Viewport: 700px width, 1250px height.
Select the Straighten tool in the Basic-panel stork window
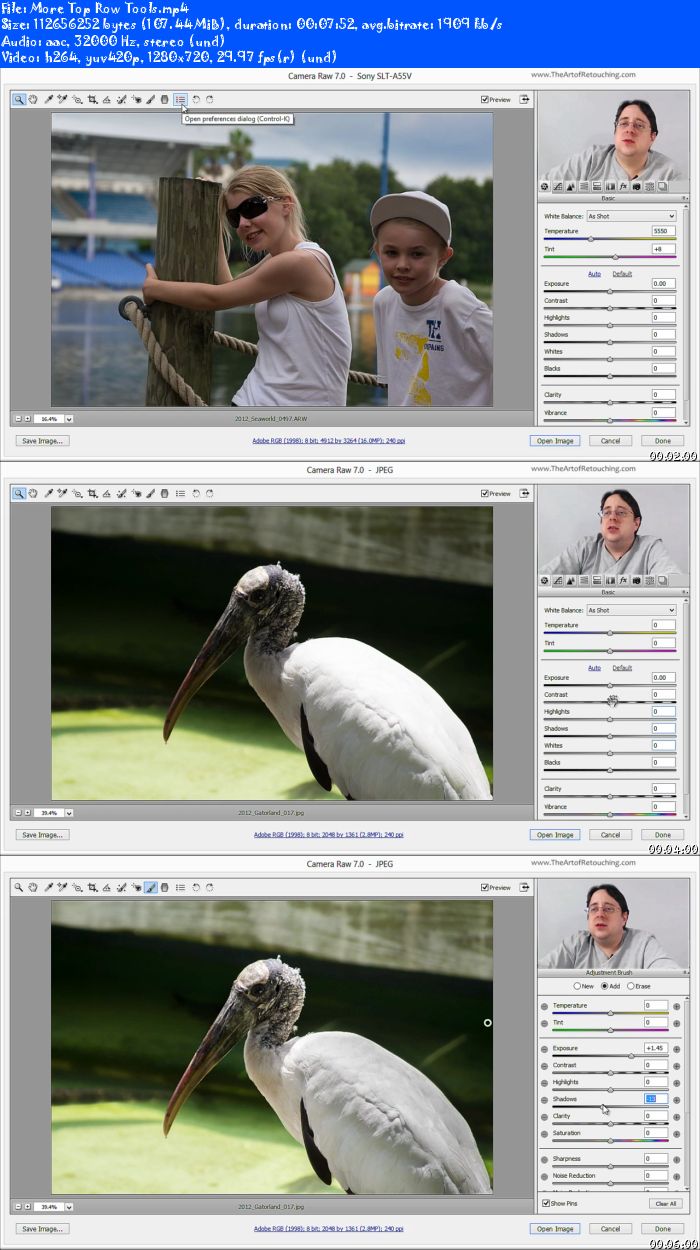106,493
